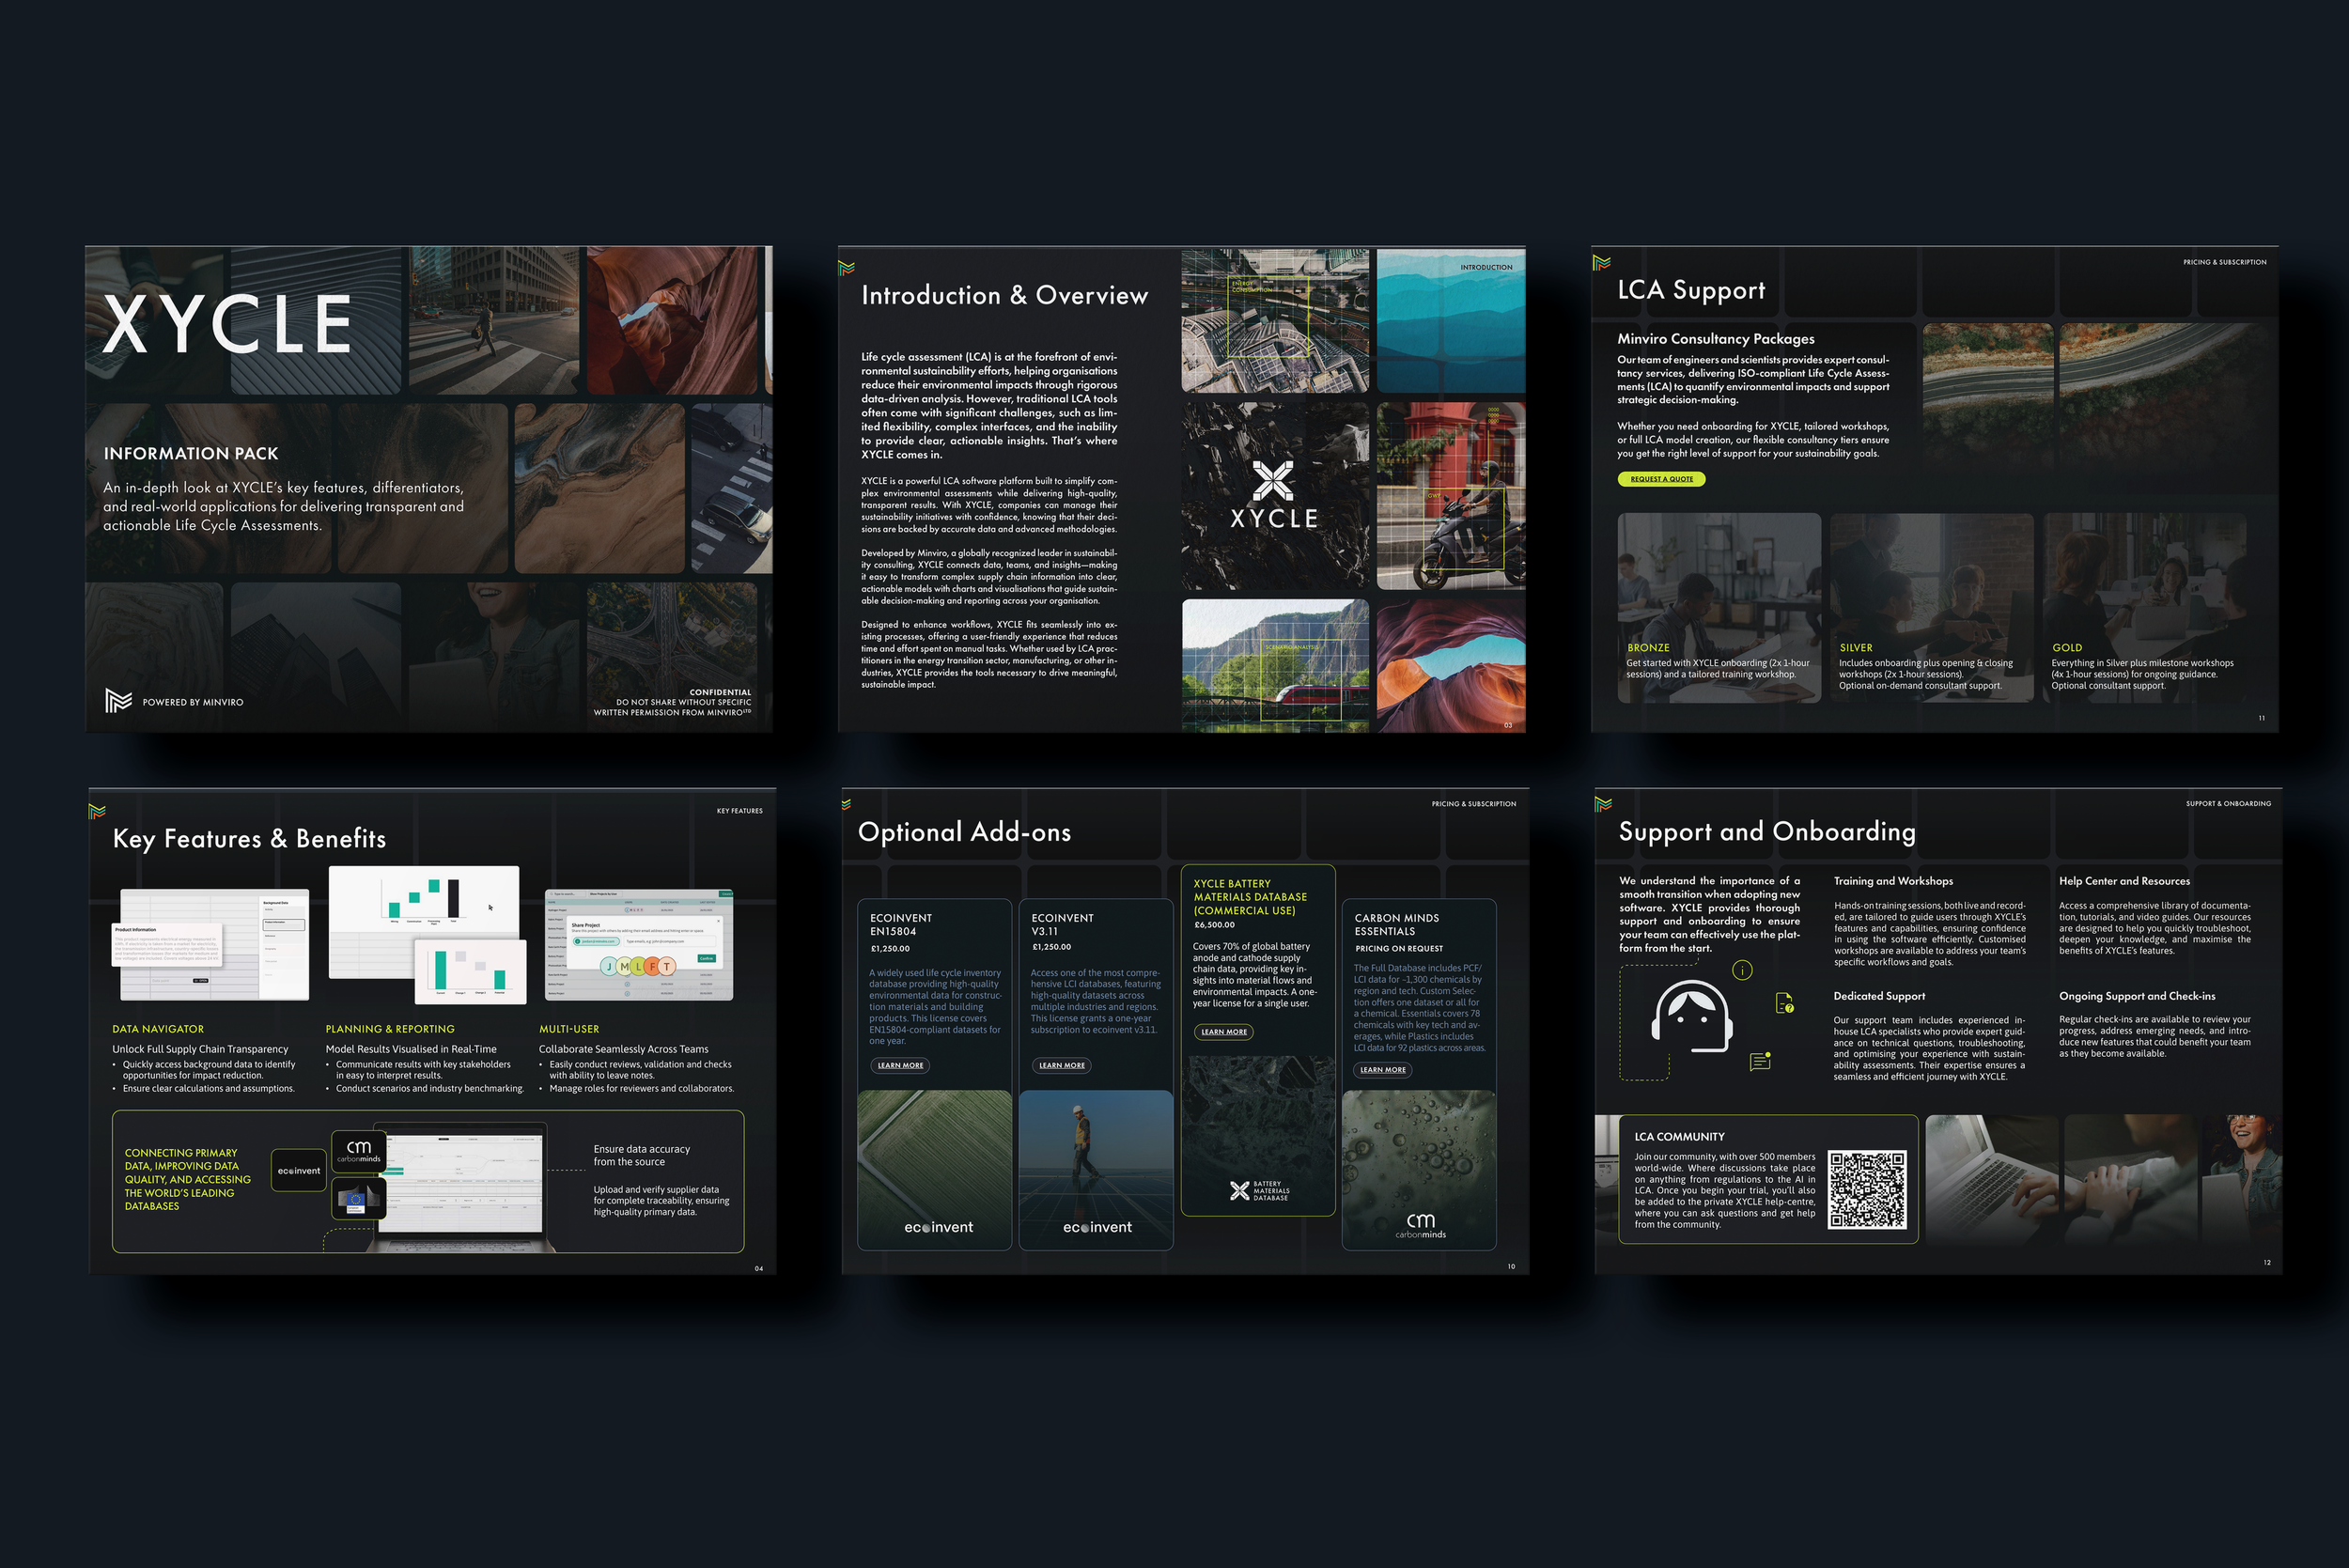Click the Minviro logo beside Powered by Minviro
Image resolution: width=2349 pixels, height=1568 pixels.
coord(118,701)
